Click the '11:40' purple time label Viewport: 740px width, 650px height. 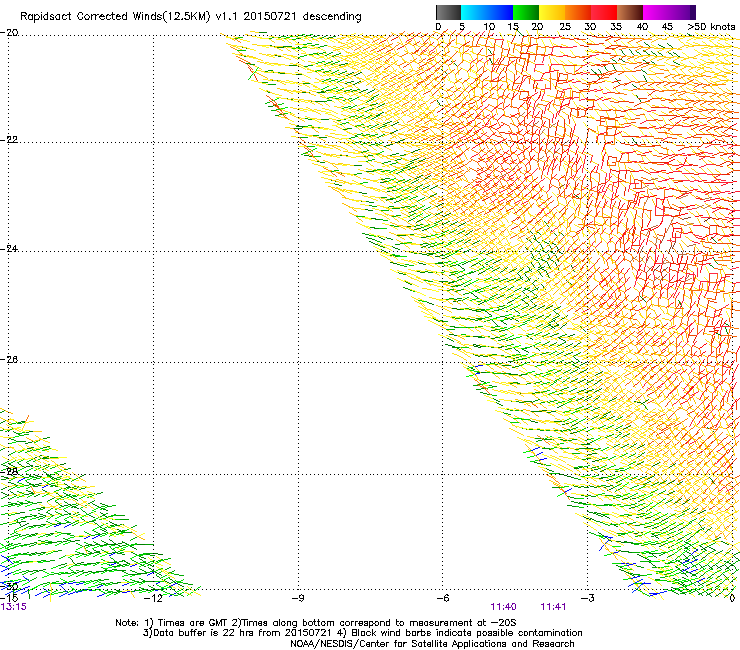click(503, 607)
